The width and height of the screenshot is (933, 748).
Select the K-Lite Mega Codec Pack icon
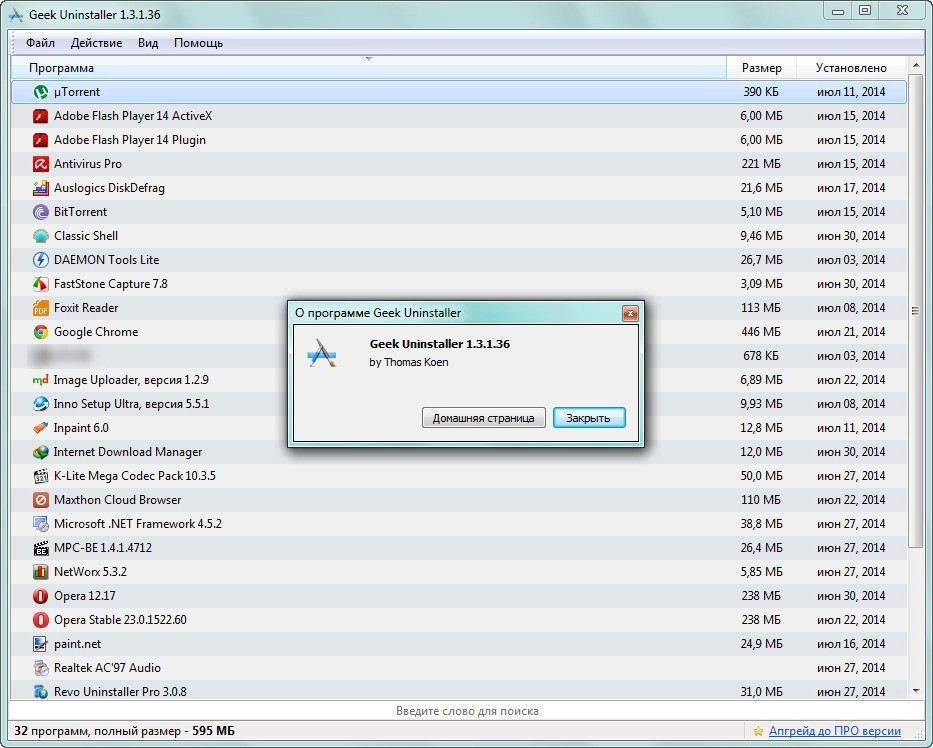(40, 476)
